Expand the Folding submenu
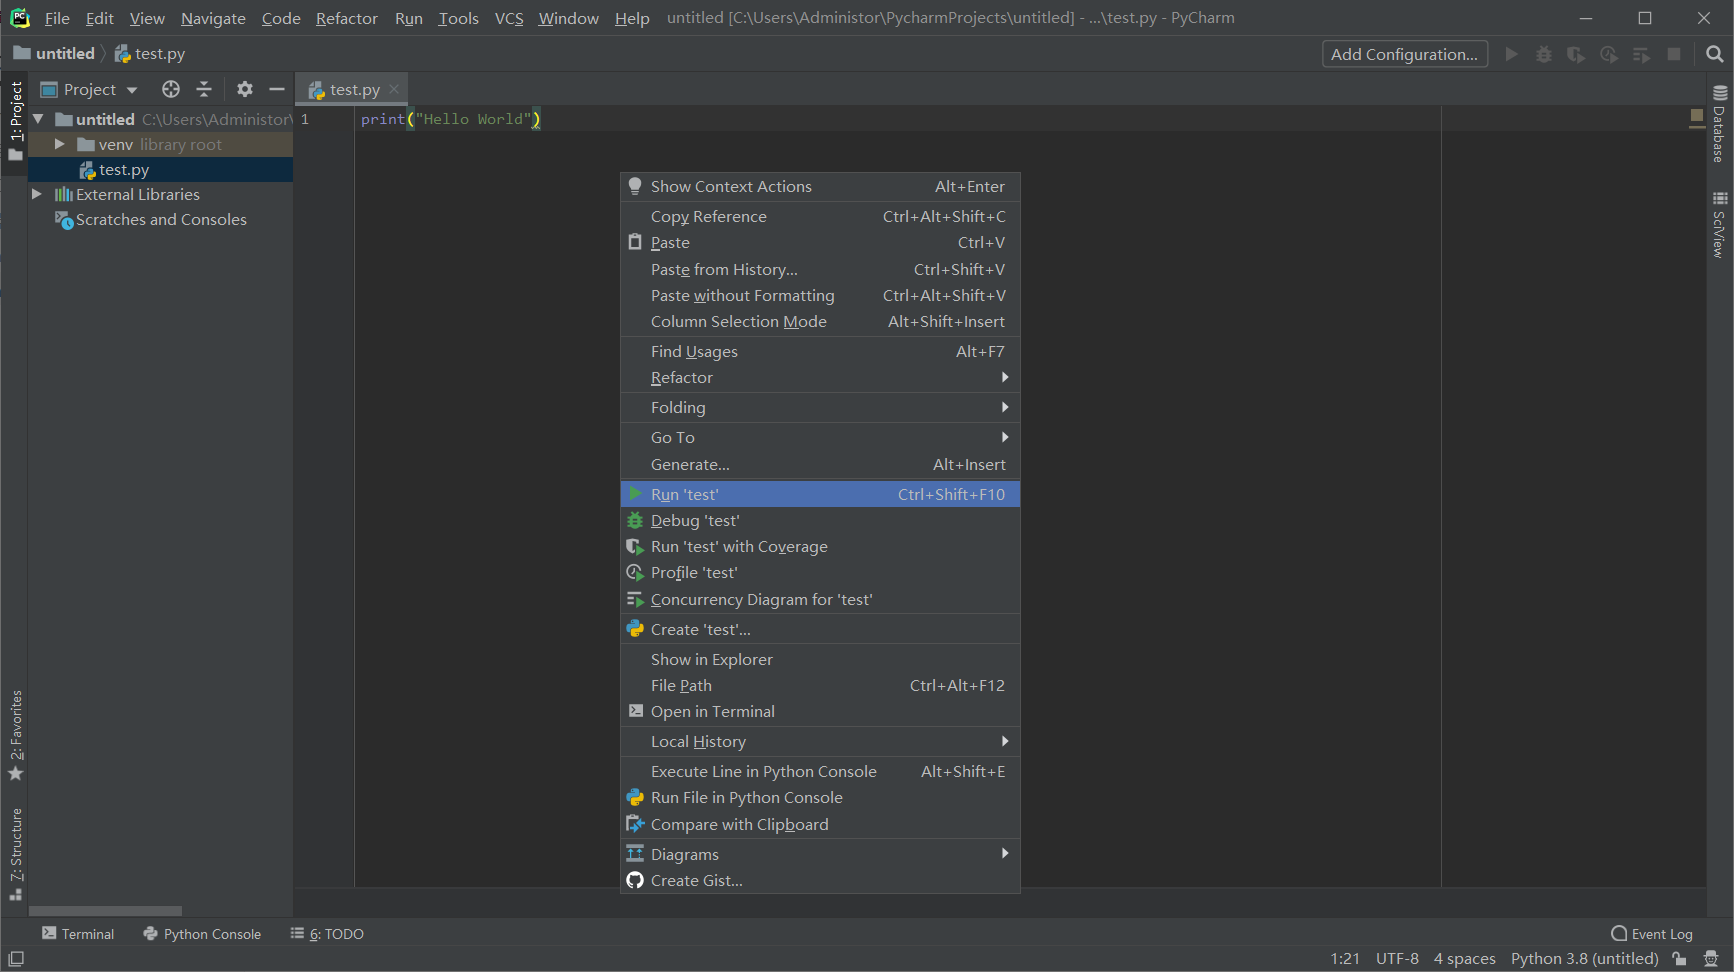1734x972 pixels. [820, 407]
